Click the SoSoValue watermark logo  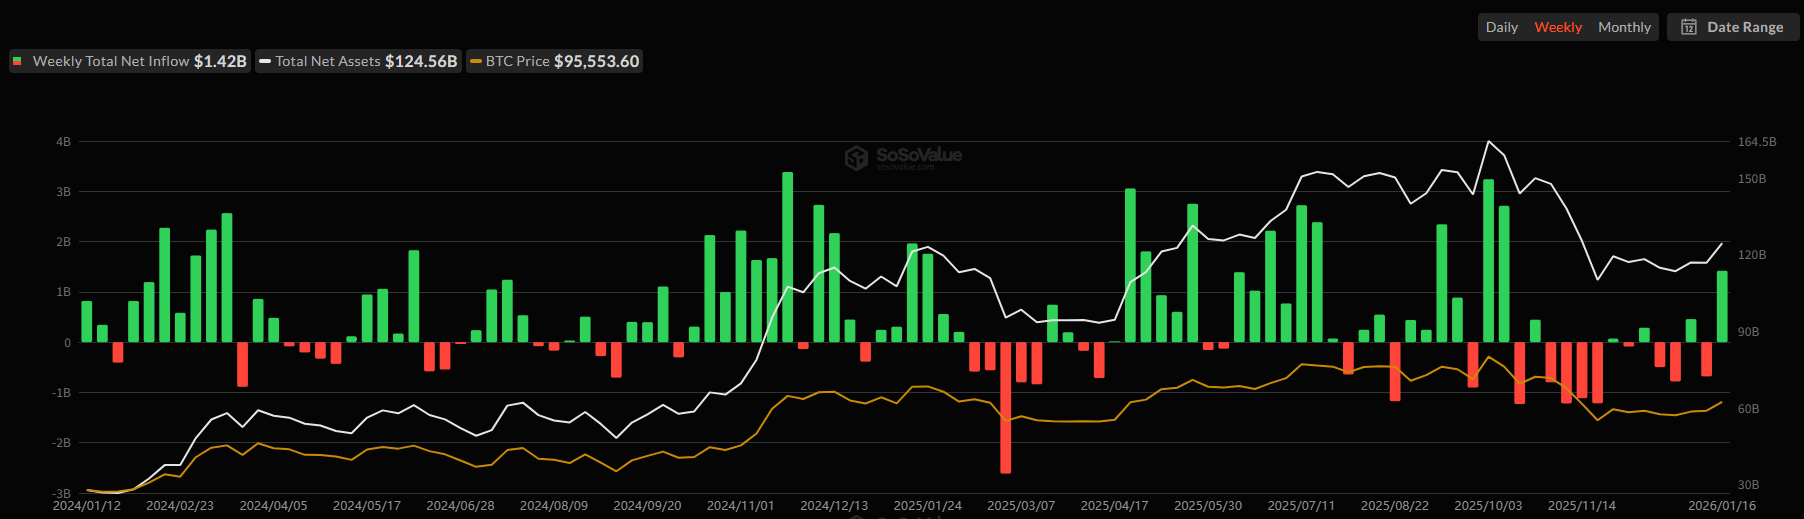[856, 157]
